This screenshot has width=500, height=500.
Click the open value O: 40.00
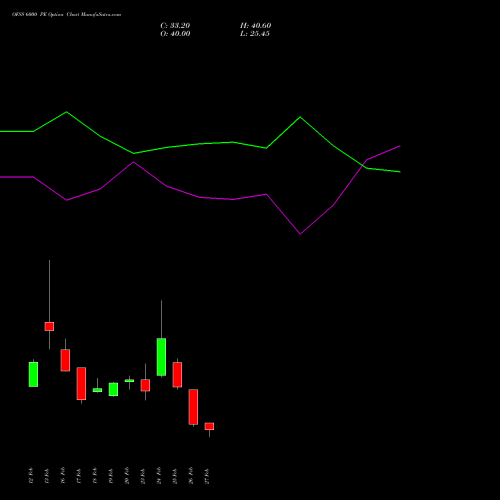point(175,34)
